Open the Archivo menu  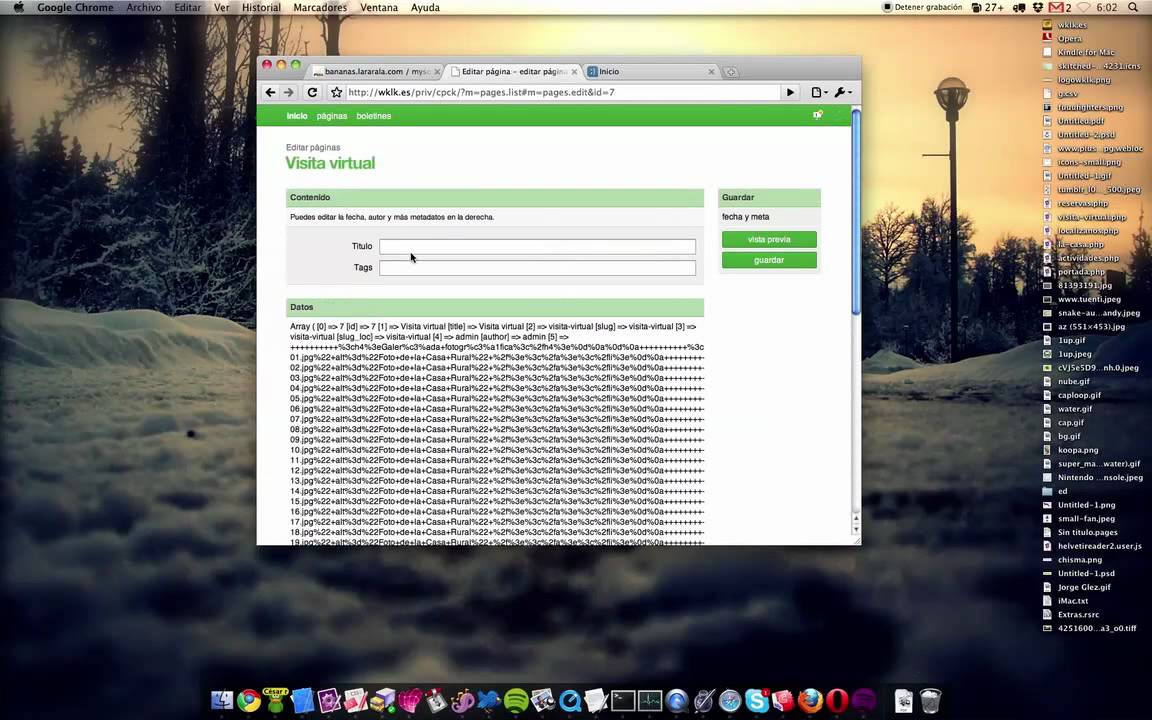[144, 7]
